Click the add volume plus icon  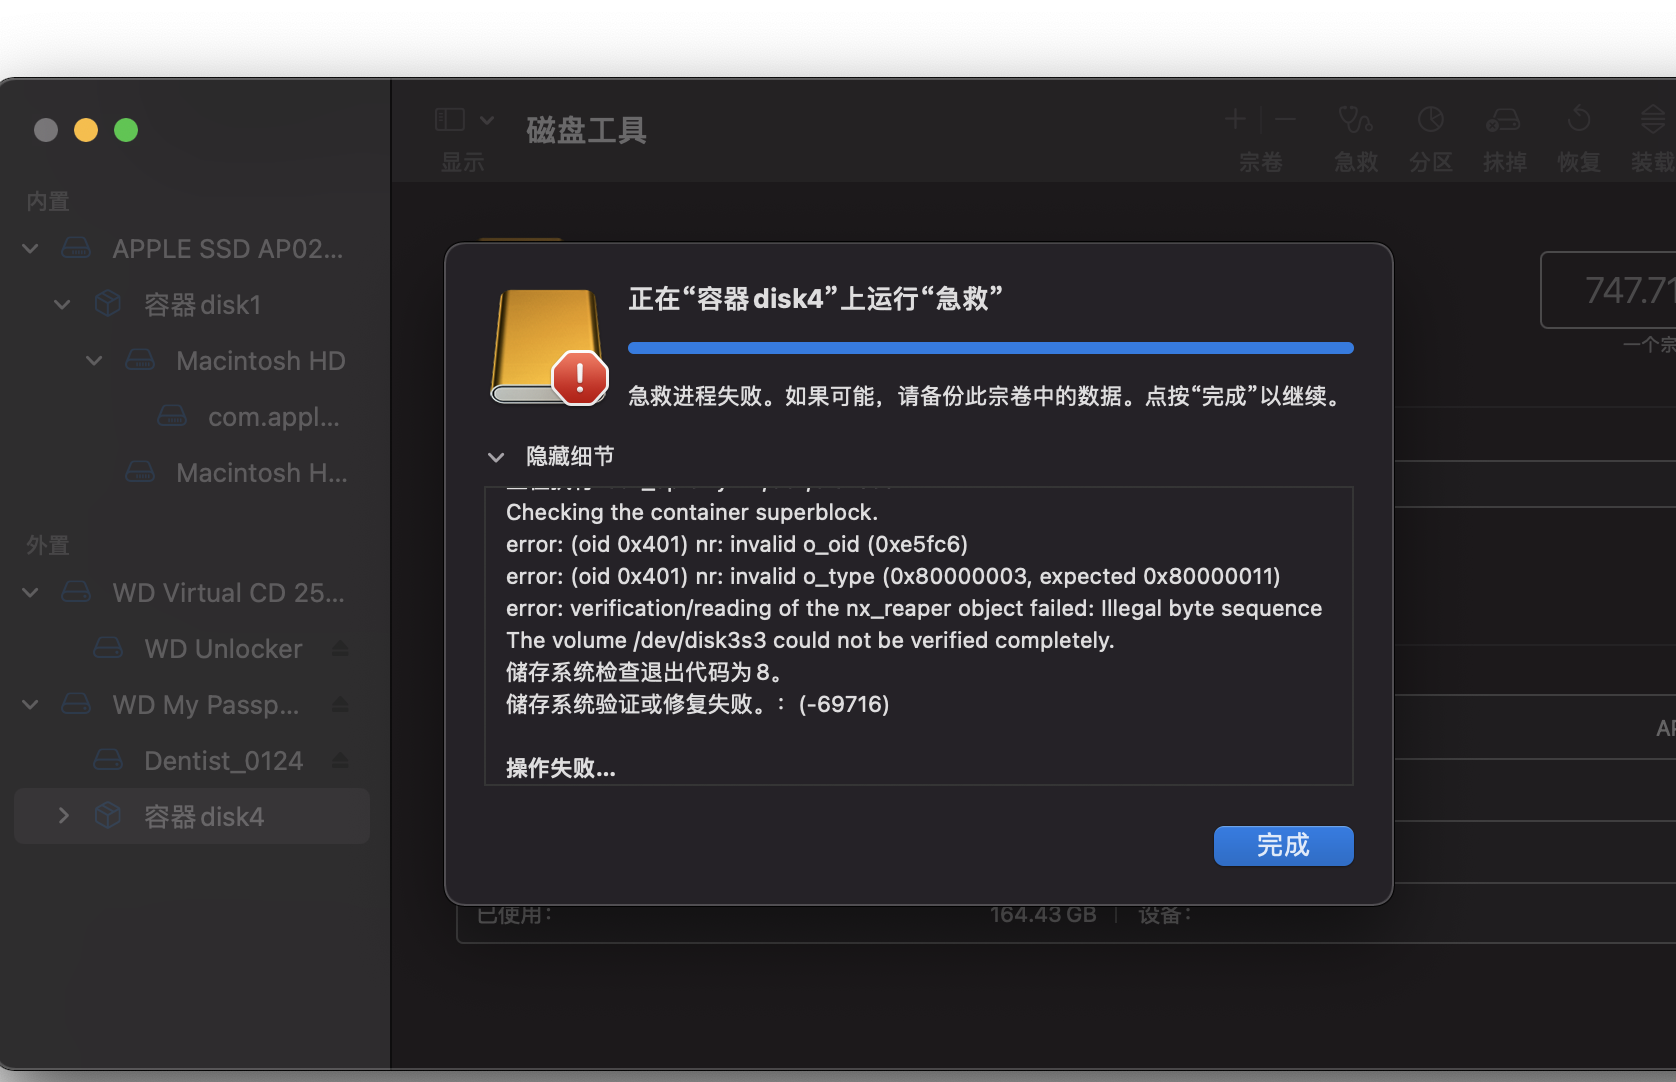(x=1235, y=120)
